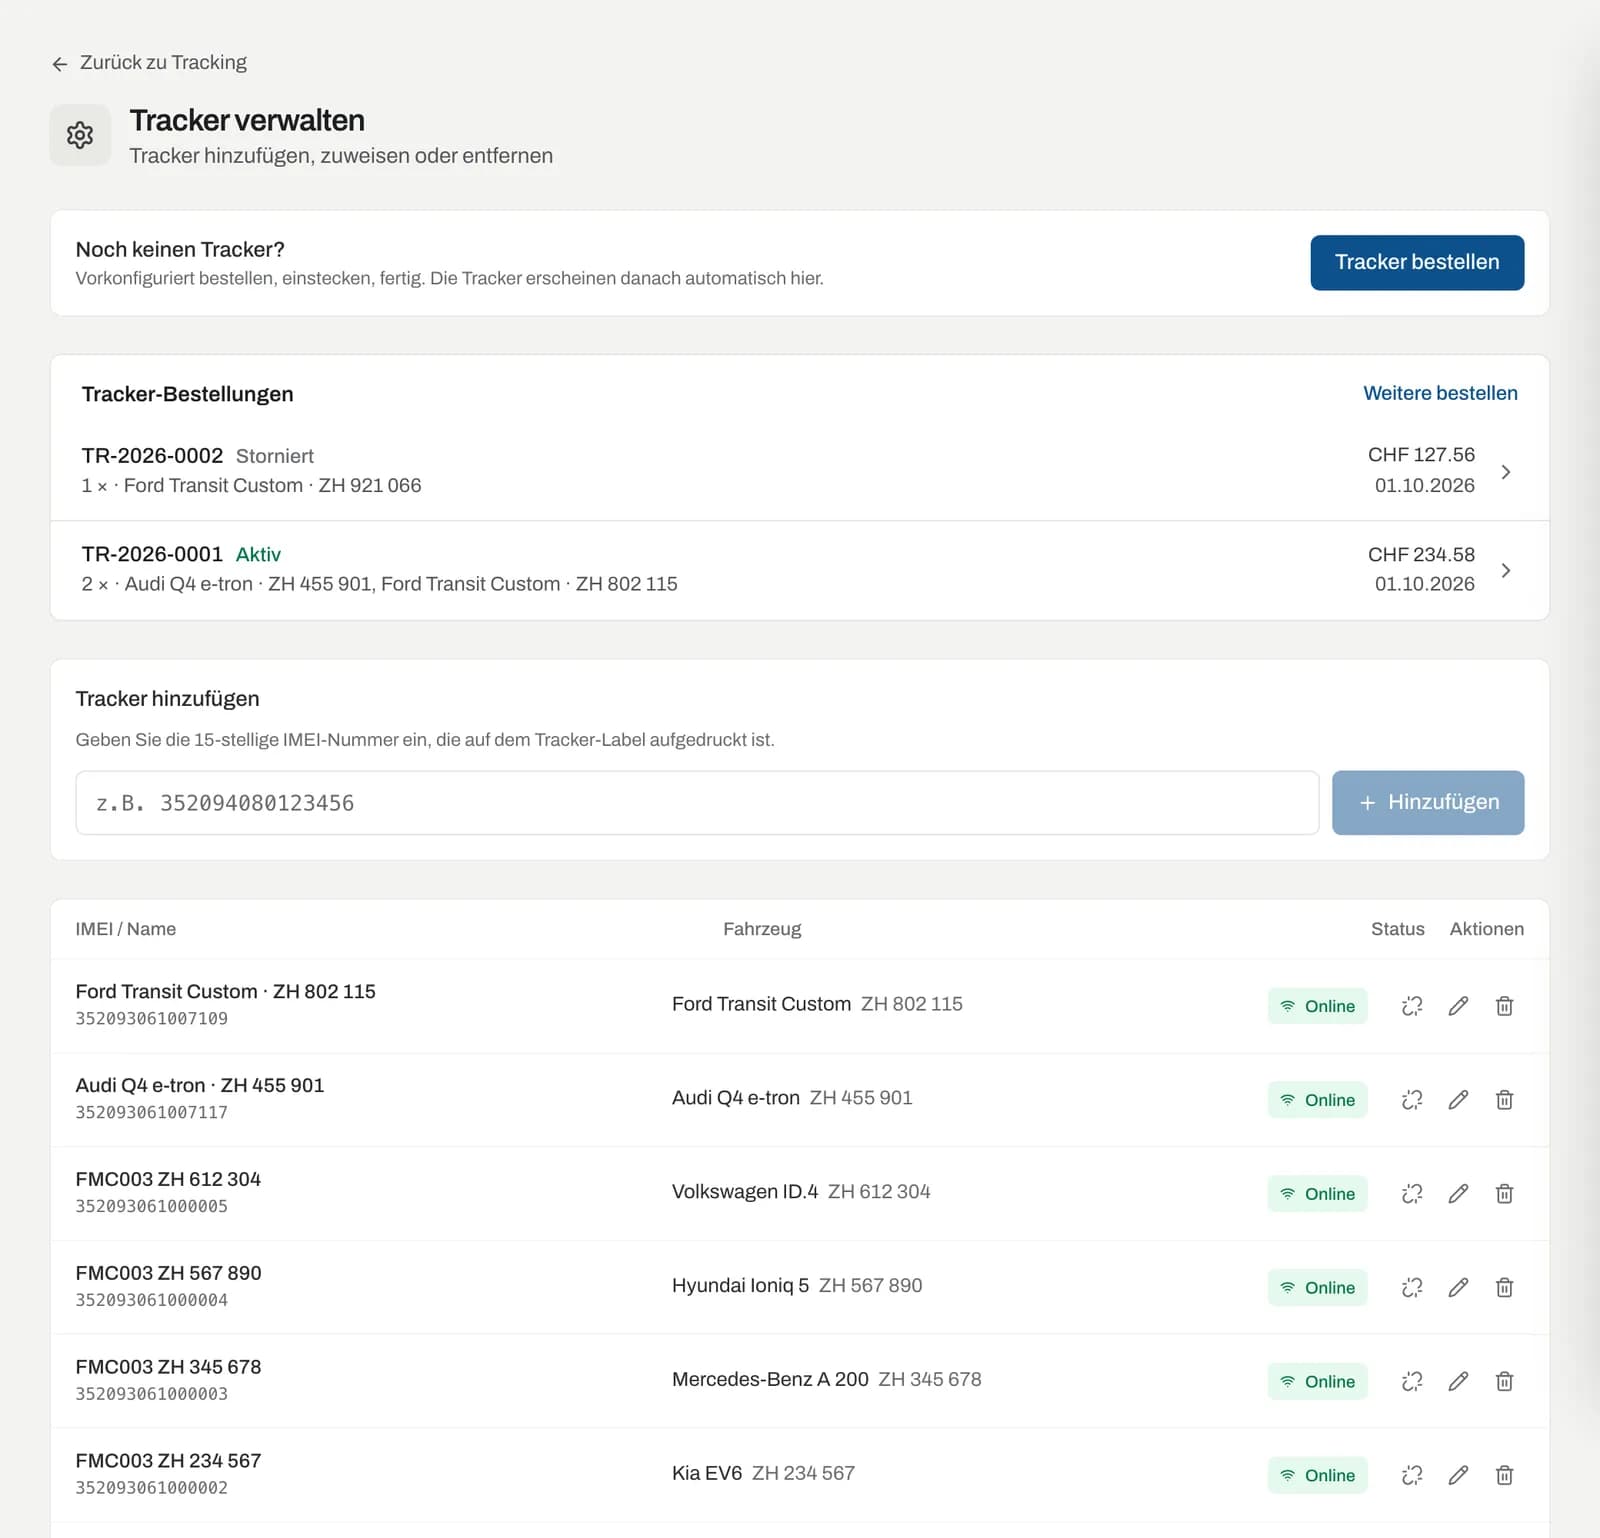Click the IMEI / Name column header
The height and width of the screenshot is (1538, 1600).
click(126, 929)
